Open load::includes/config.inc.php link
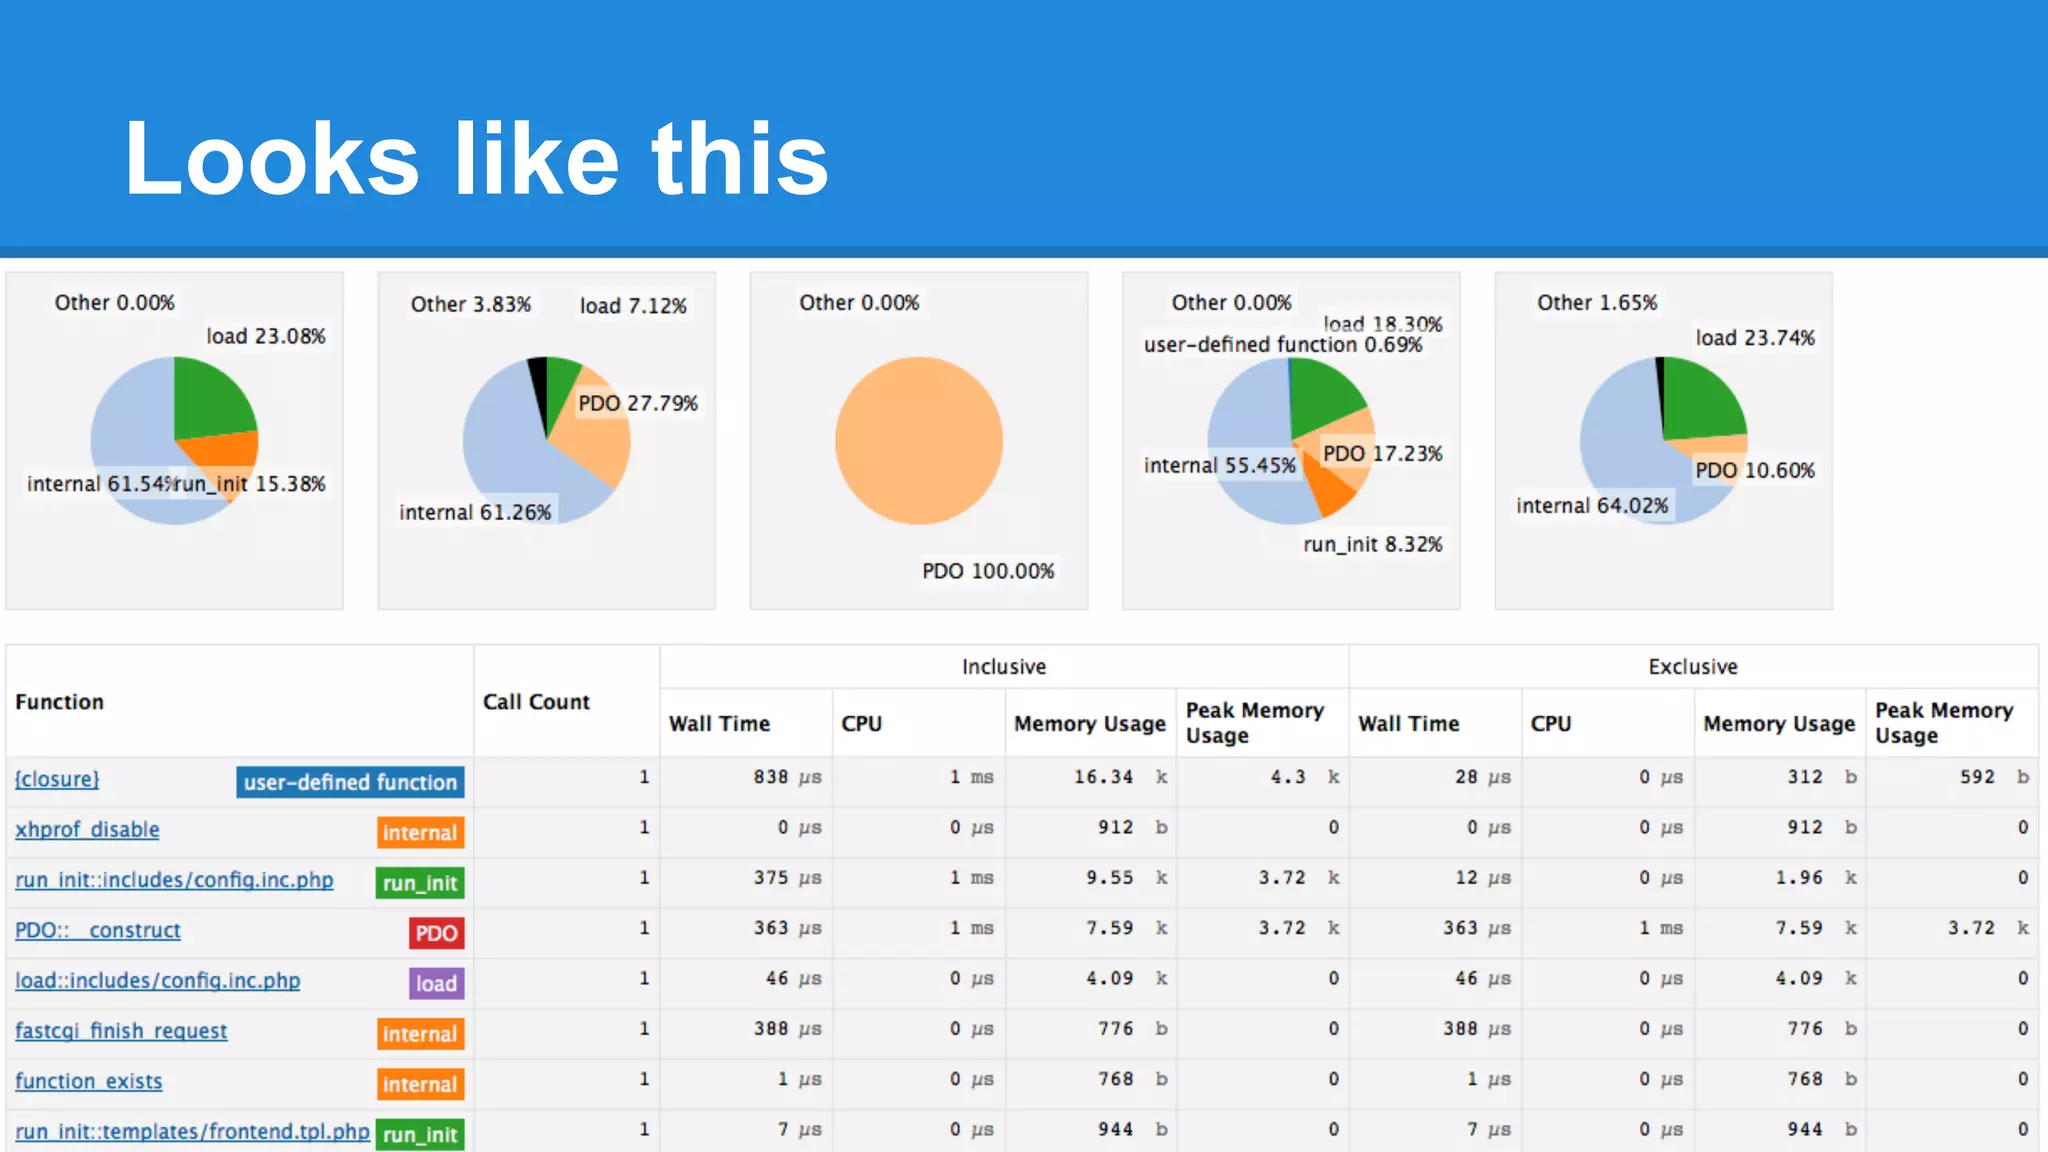The image size is (2048, 1152). pyautogui.click(x=157, y=980)
